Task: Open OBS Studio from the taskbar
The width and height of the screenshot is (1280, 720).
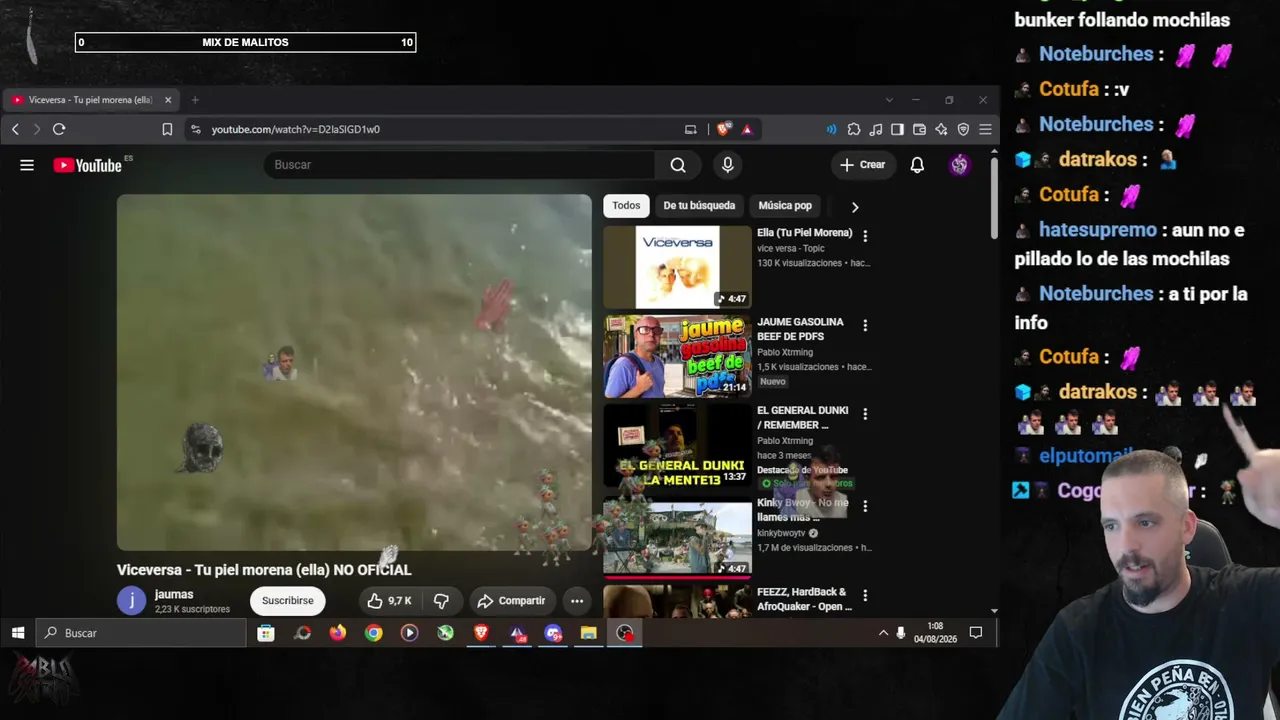Action: pos(625,633)
